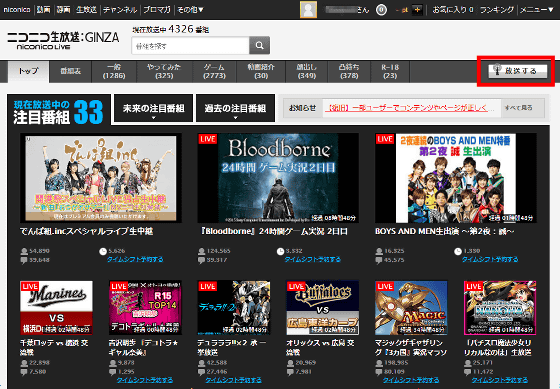560x389 pixels.
Task: Click the niconico LIVE GINZA logo
Action: coord(63,41)
